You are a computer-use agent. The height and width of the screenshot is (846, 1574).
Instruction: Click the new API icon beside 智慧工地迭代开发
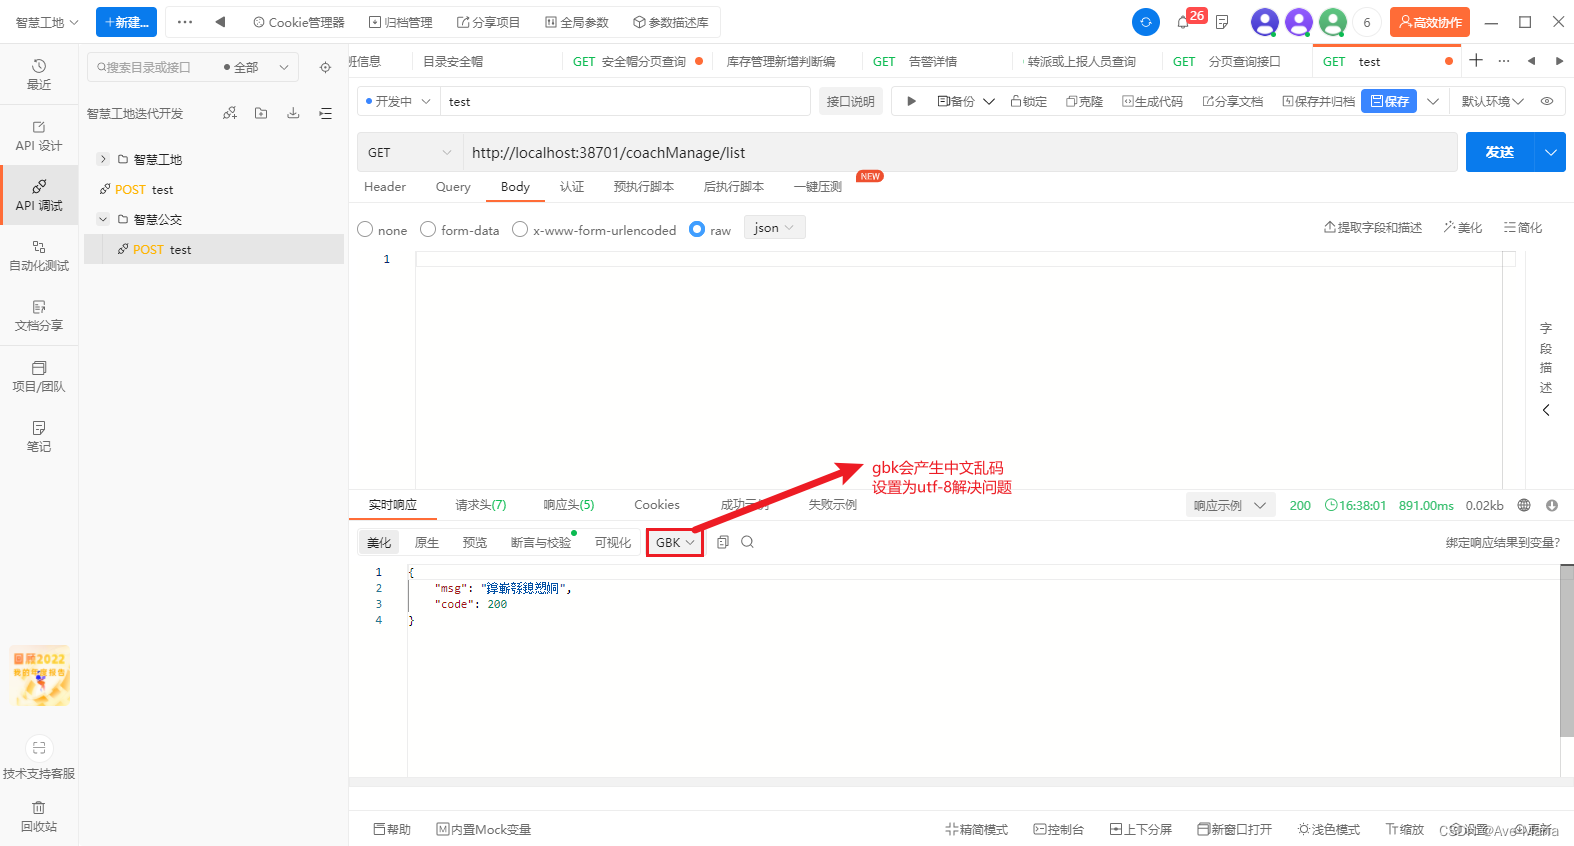tap(230, 113)
